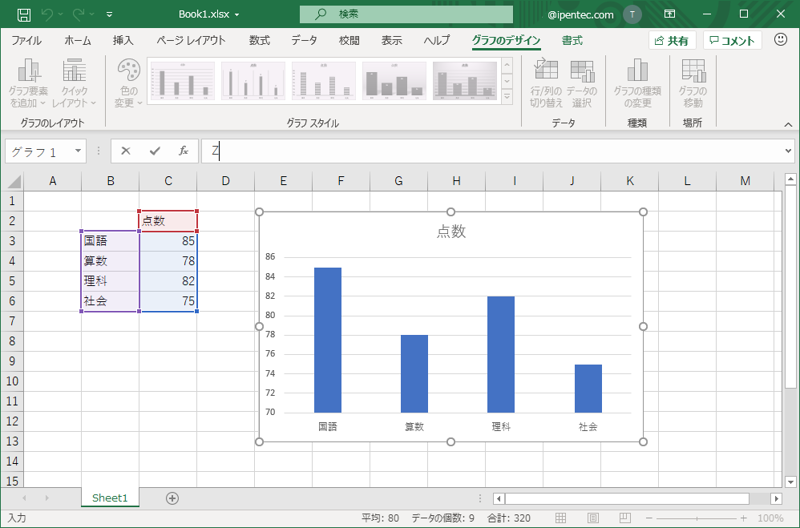Click the smiley feedback icon
Viewport: 800px width, 528px height.
point(781,39)
